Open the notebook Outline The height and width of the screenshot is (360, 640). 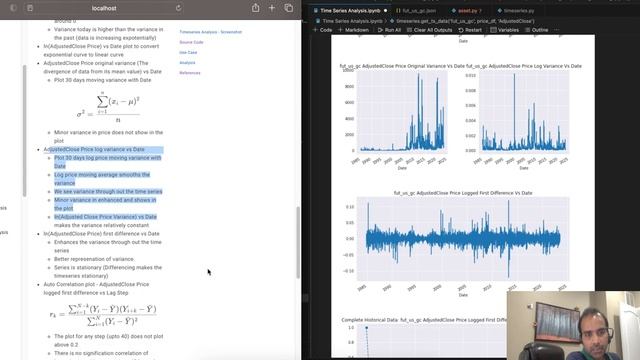(536, 30)
